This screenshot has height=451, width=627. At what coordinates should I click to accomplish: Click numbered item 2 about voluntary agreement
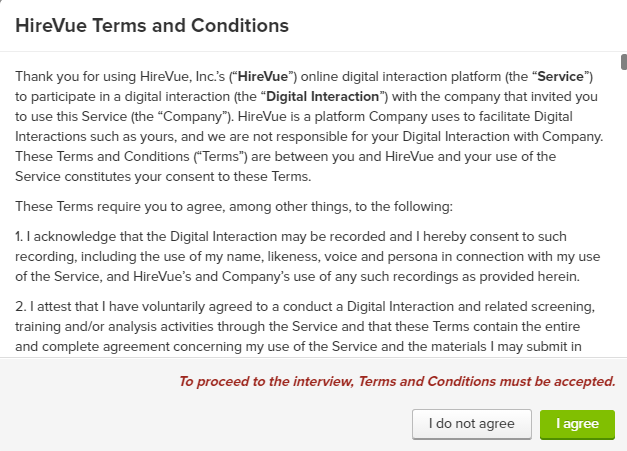click(300, 306)
